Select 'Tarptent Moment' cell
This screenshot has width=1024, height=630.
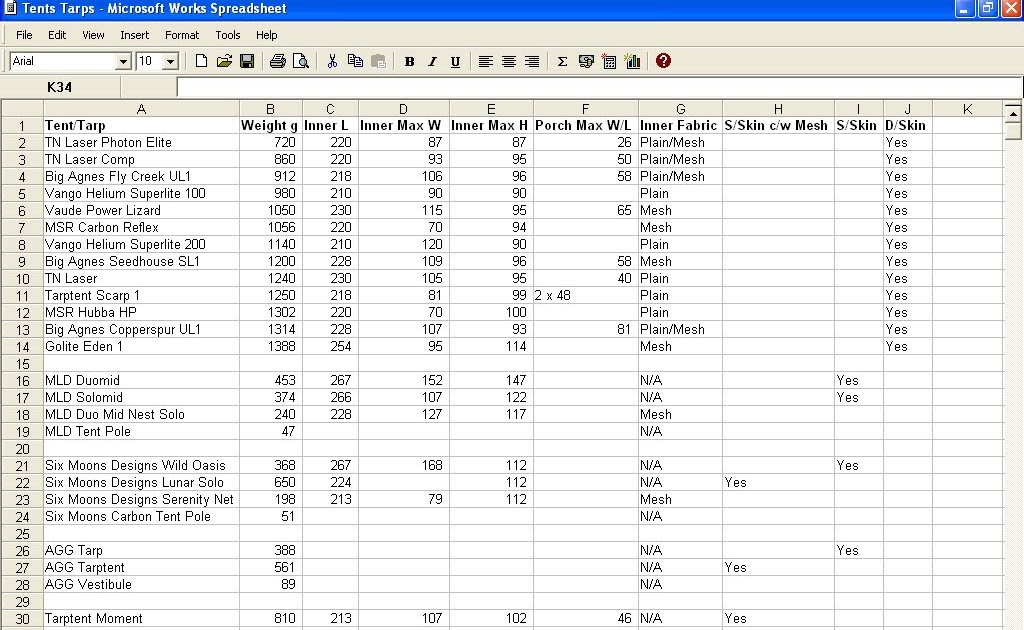click(141, 618)
